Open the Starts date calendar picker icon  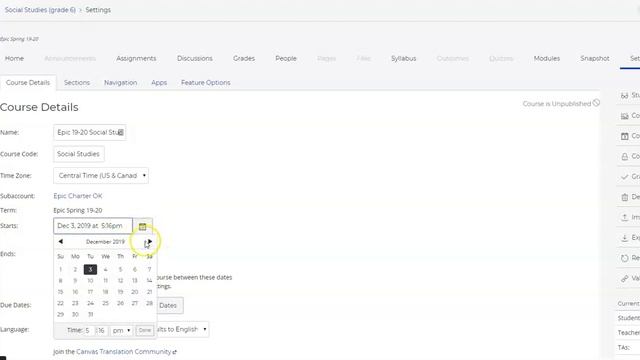[x=142, y=227]
